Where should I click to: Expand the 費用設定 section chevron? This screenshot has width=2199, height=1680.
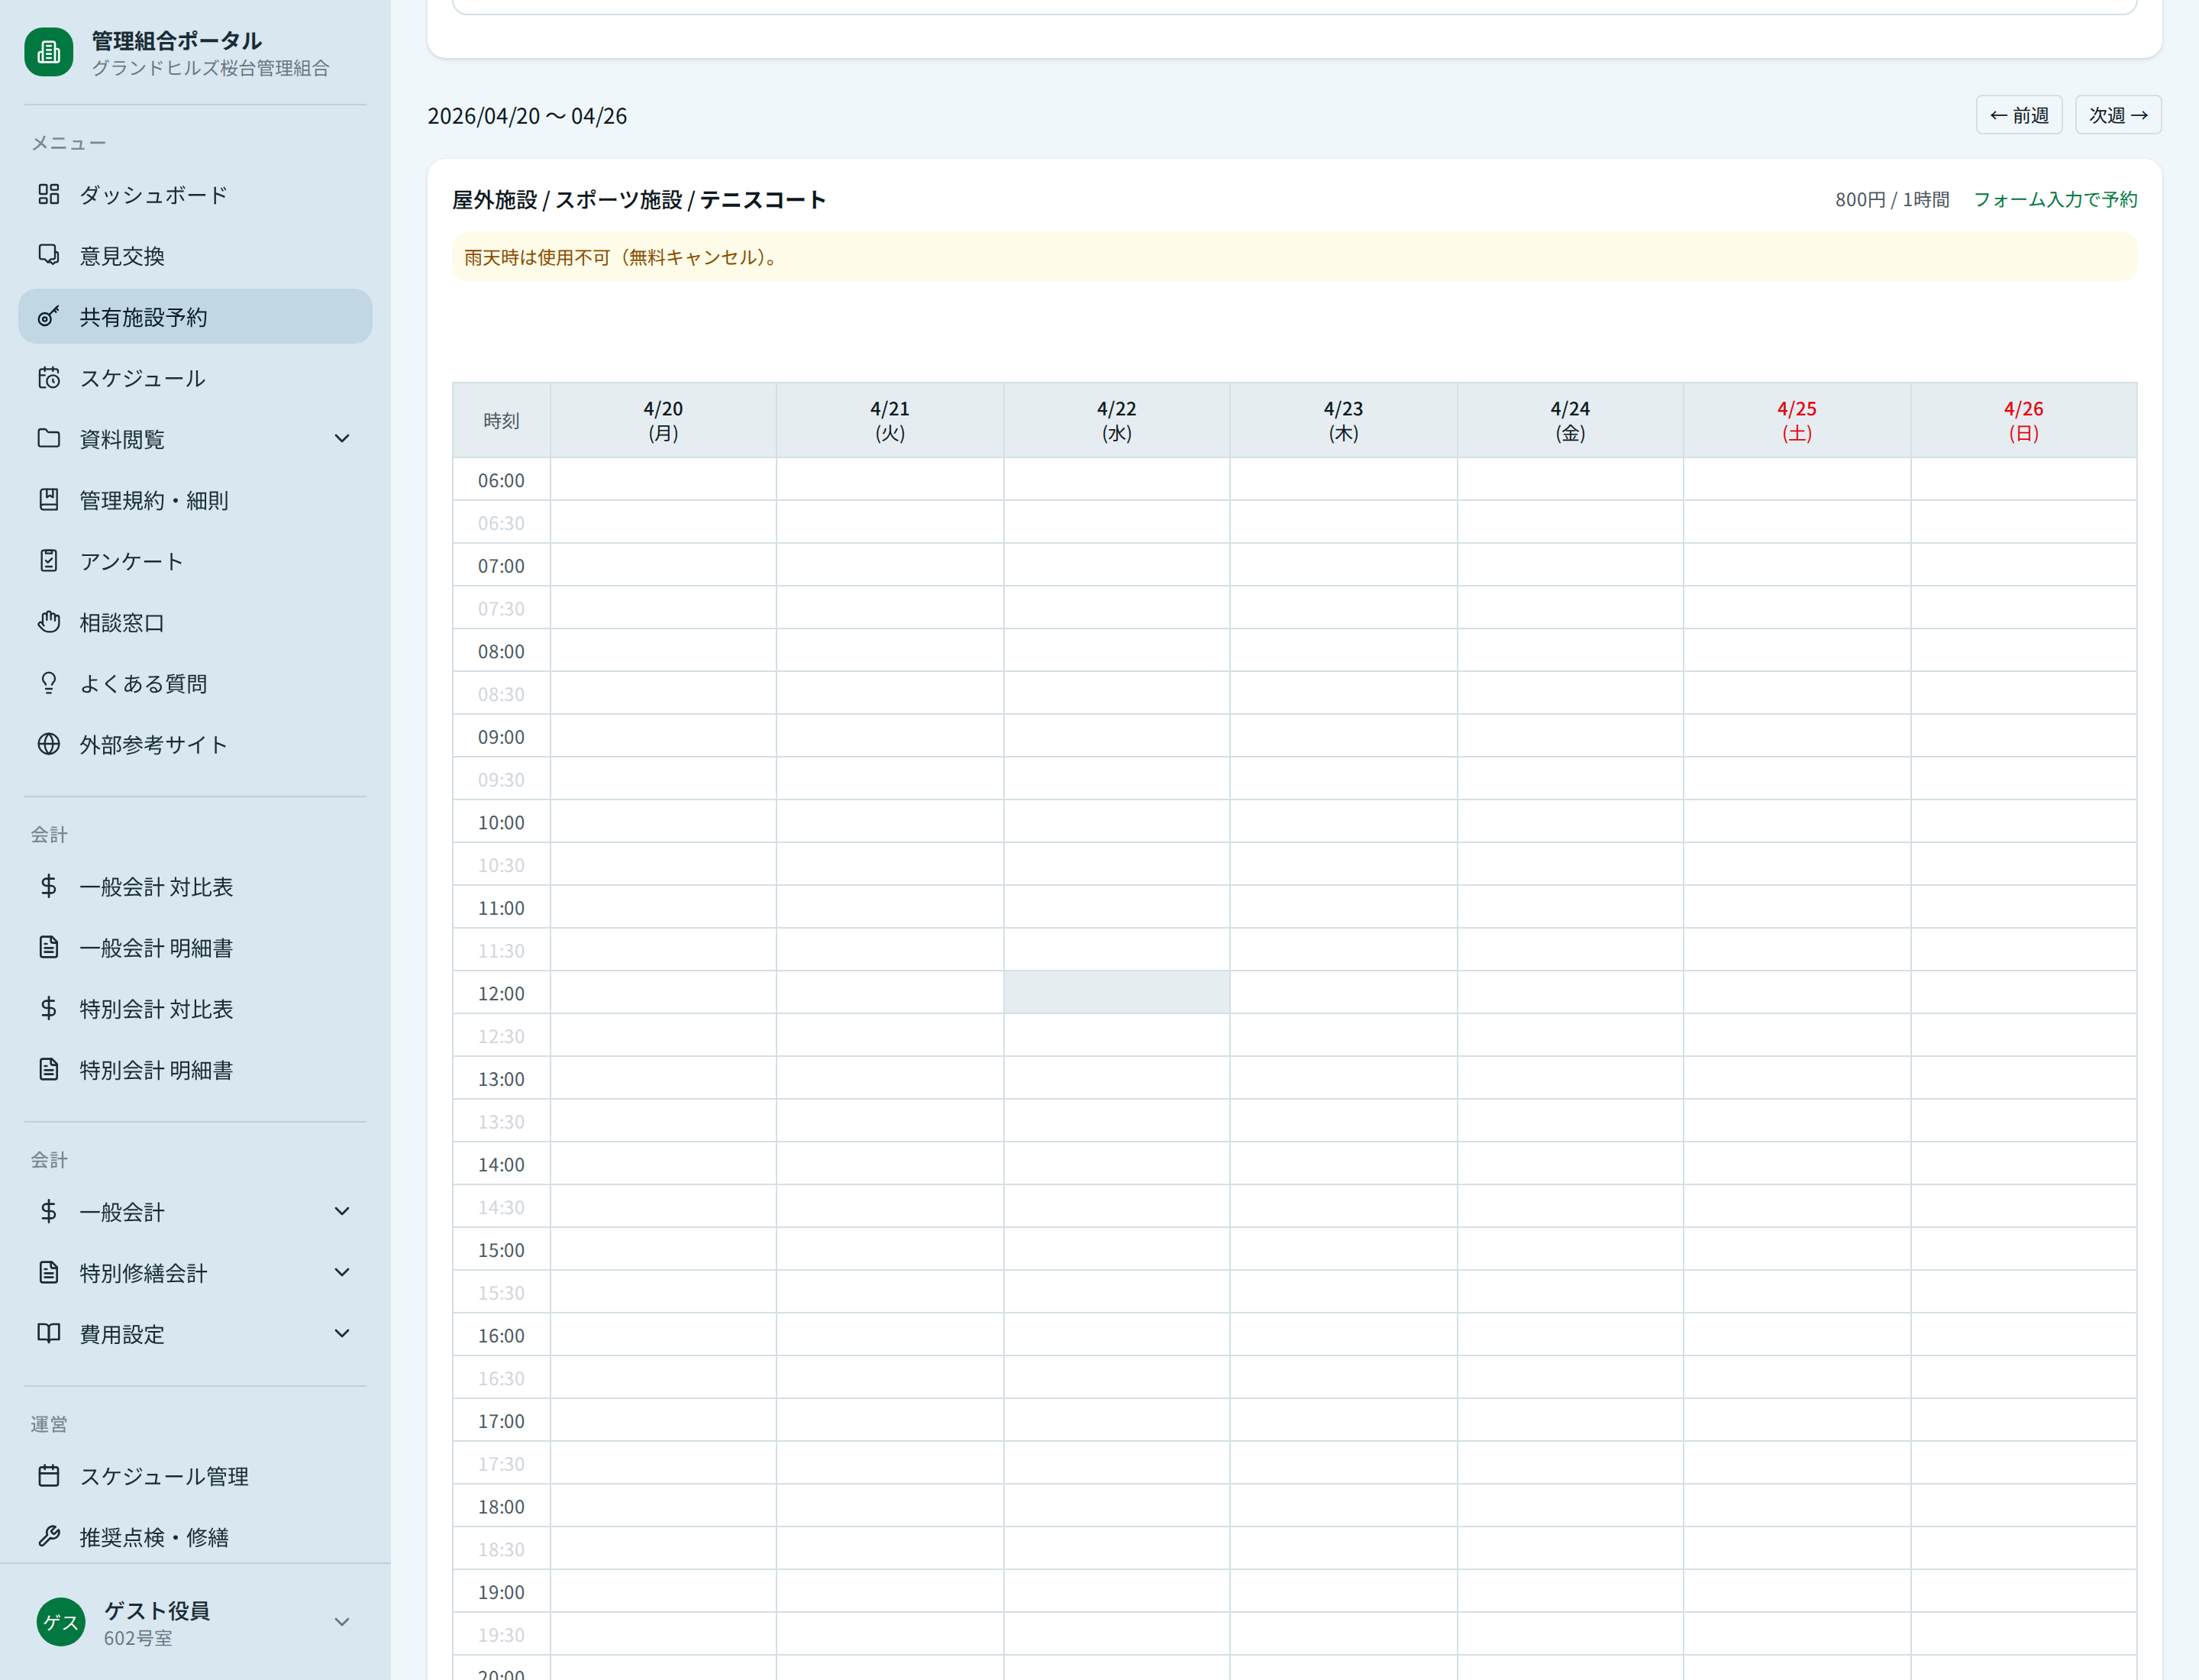pos(342,1334)
